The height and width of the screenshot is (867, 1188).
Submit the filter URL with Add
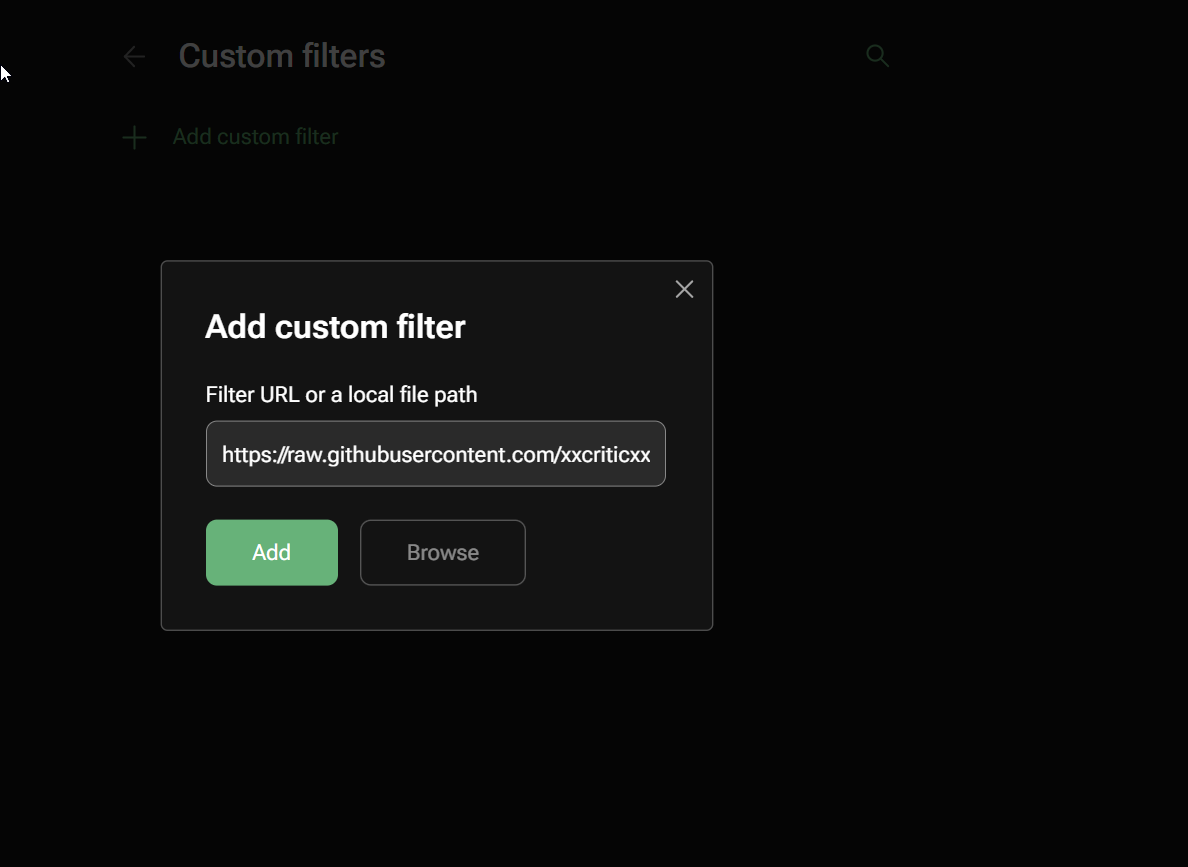tap(271, 552)
